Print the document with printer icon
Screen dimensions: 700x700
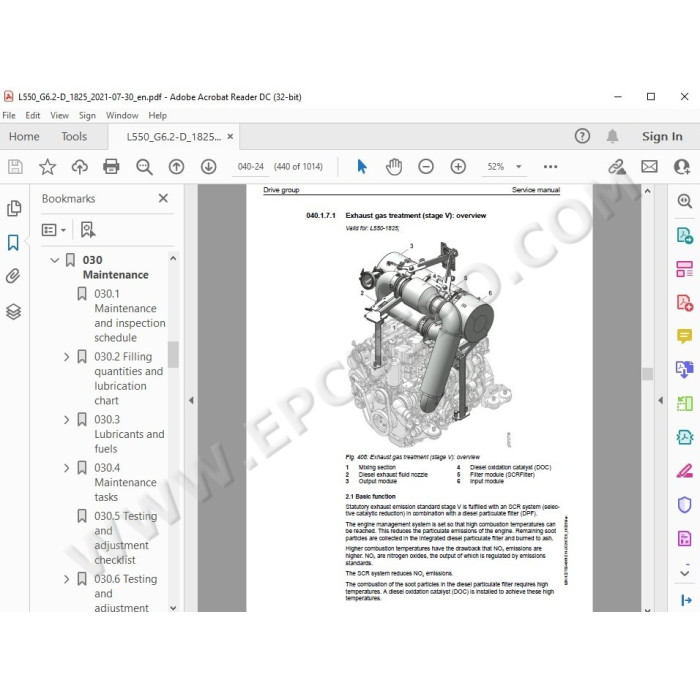pos(111,167)
